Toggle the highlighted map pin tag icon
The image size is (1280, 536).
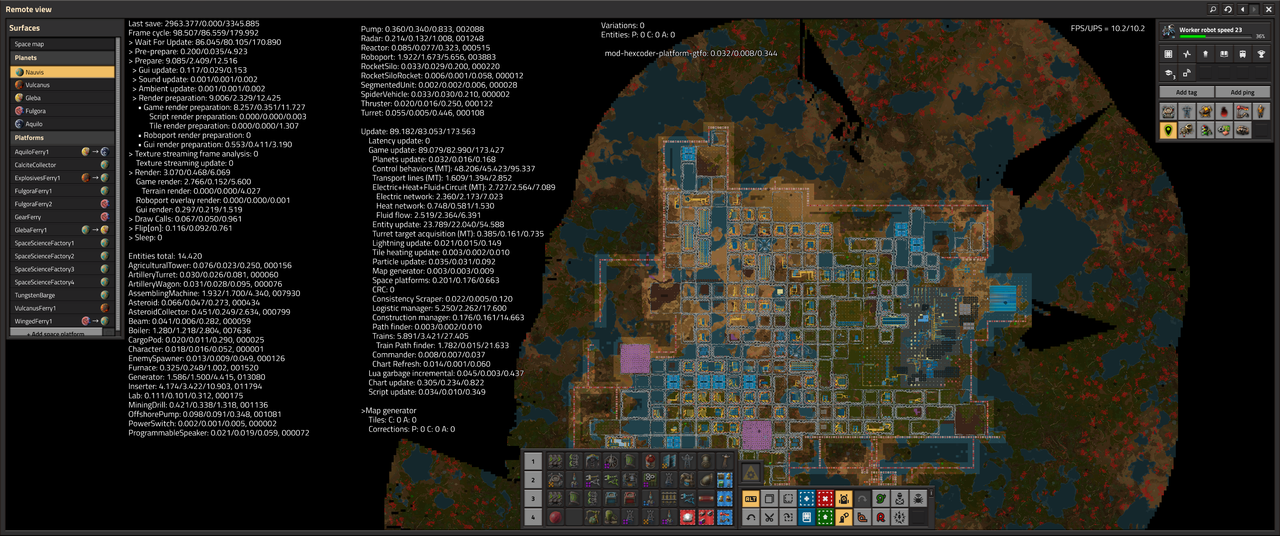1168,130
